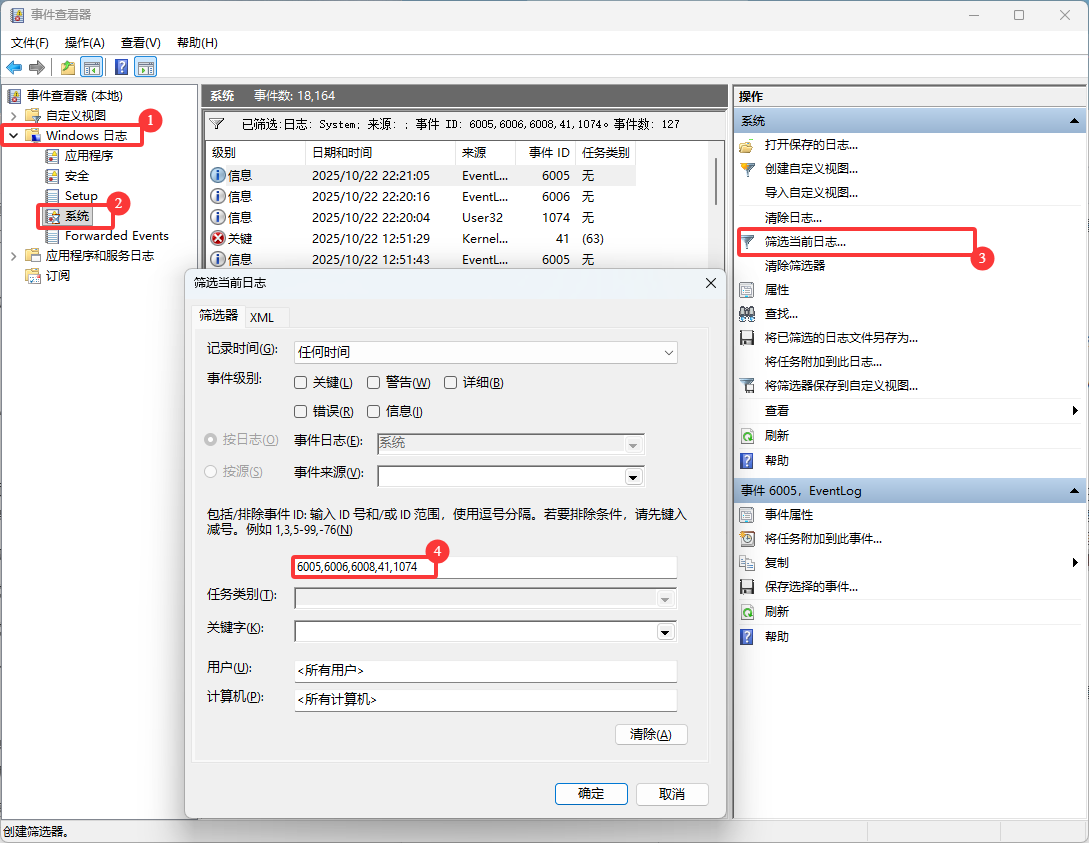Open the 操作(A) menu
This screenshot has width=1089, height=843.
tap(85, 42)
